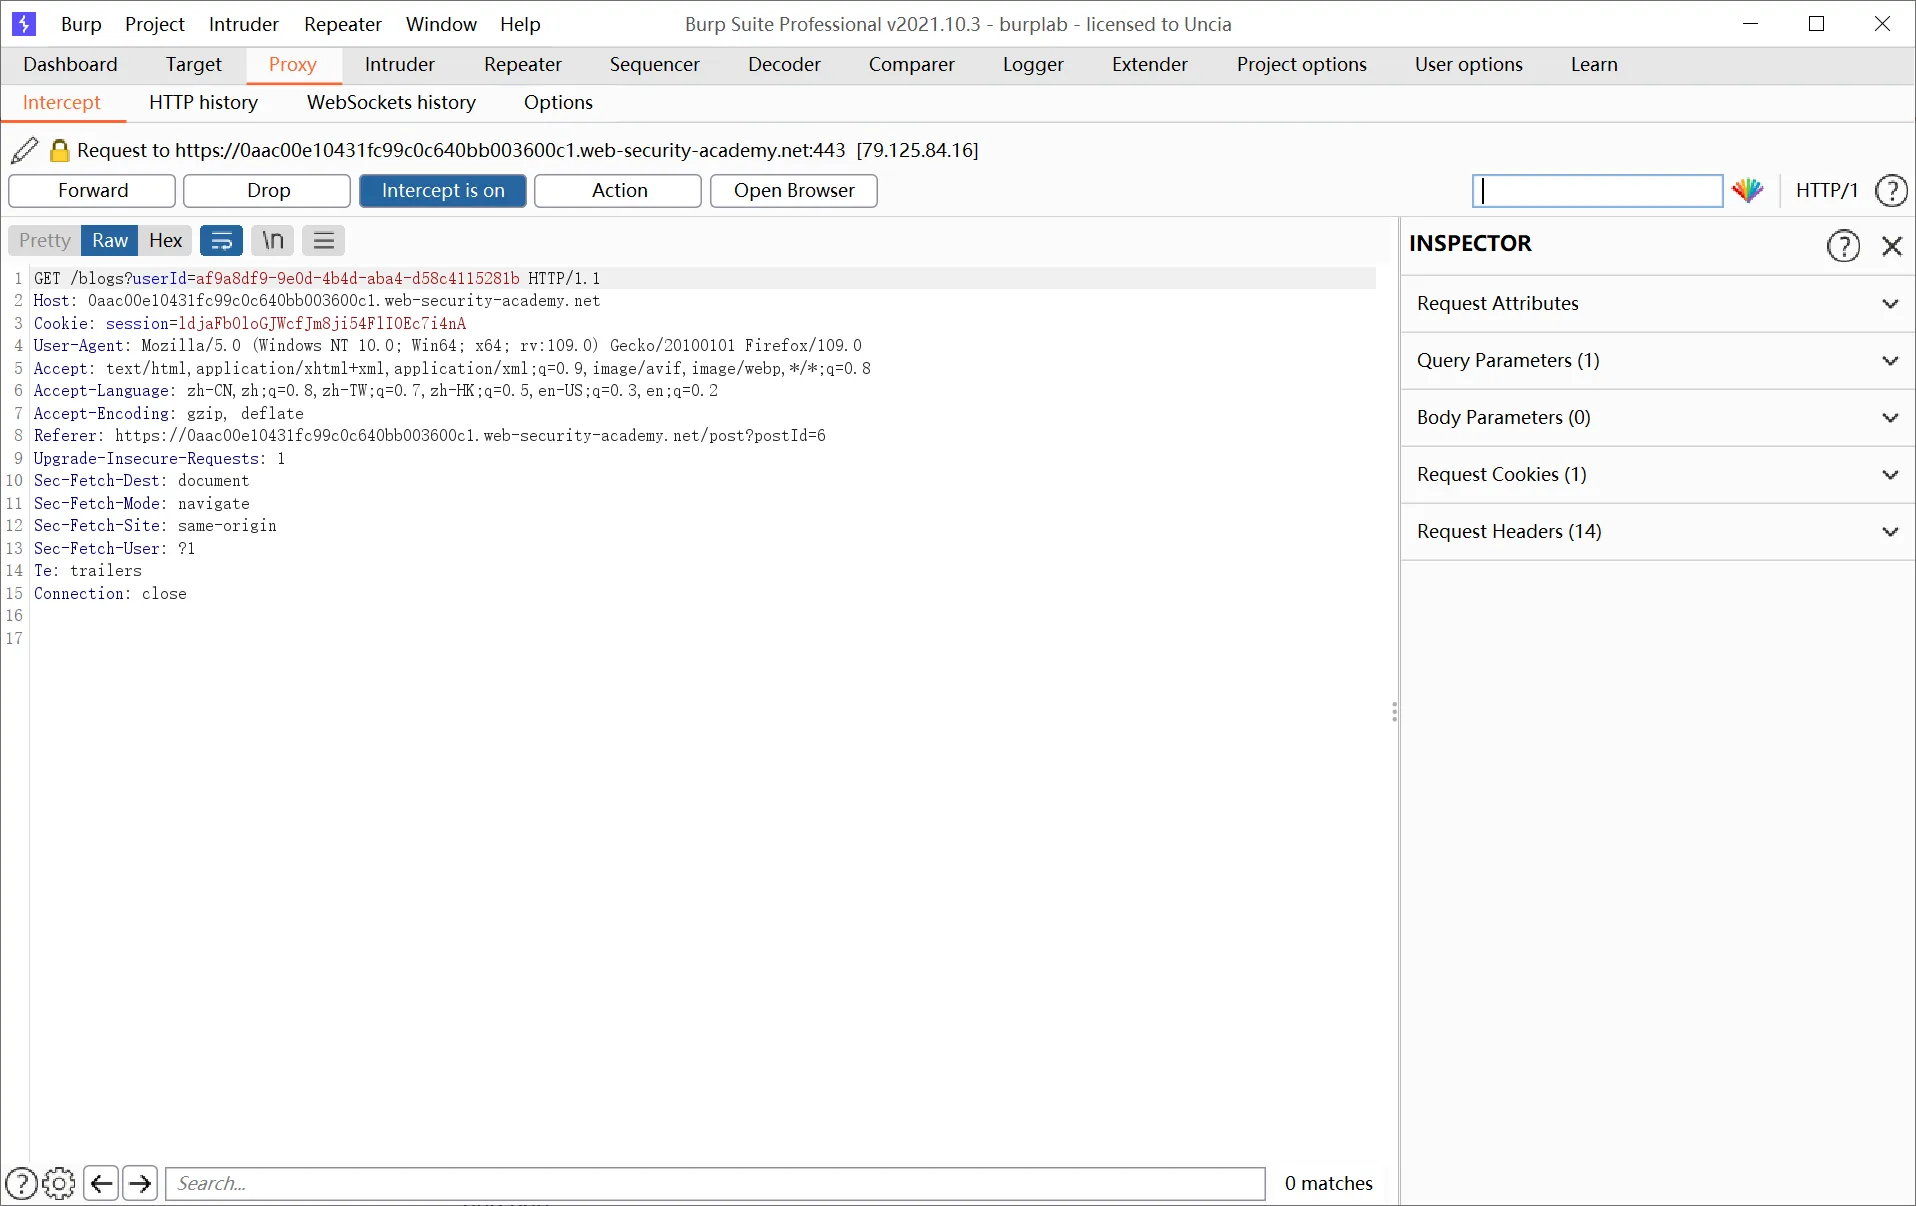Viewport: 1916px width, 1206px height.
Task: Expand Body Parameters (0) section
Action: pyautogui.click(x=1658, y=417)
